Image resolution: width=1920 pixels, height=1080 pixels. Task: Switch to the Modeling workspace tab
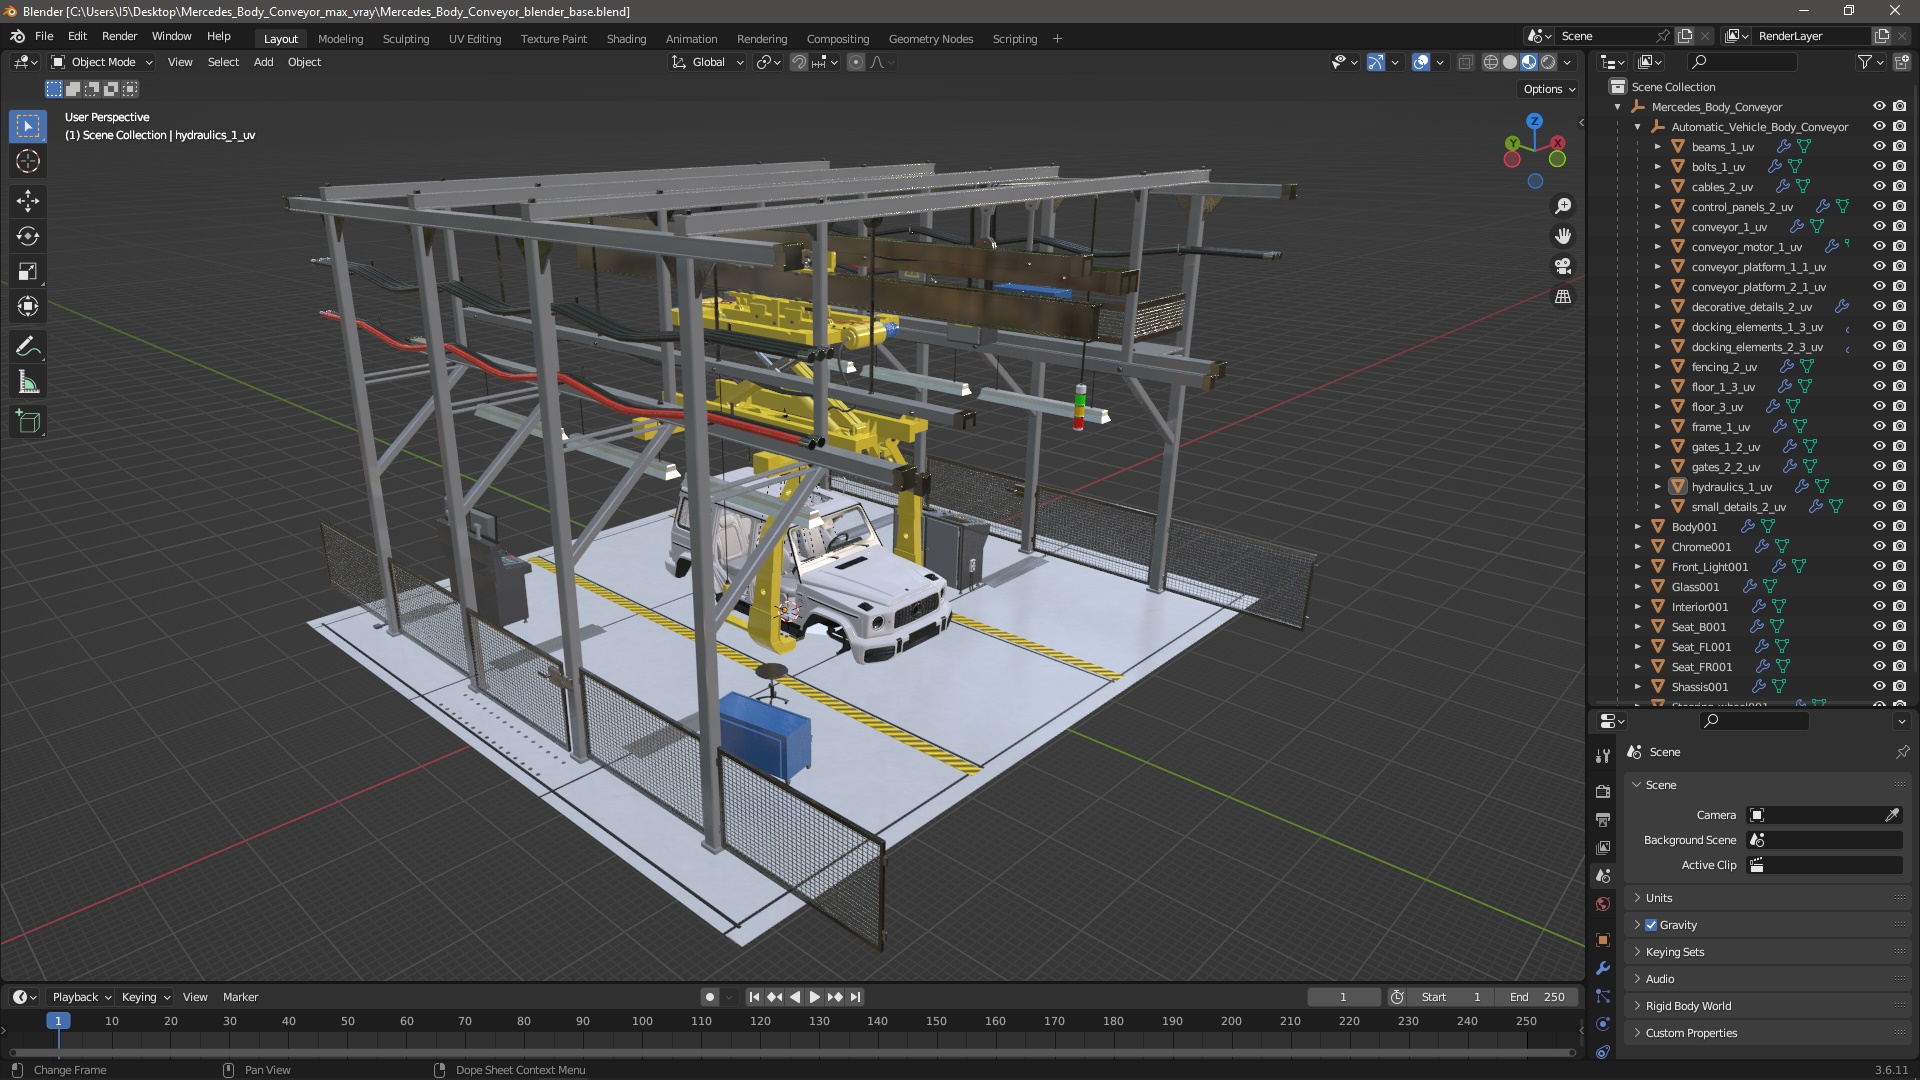coord(340,39)
